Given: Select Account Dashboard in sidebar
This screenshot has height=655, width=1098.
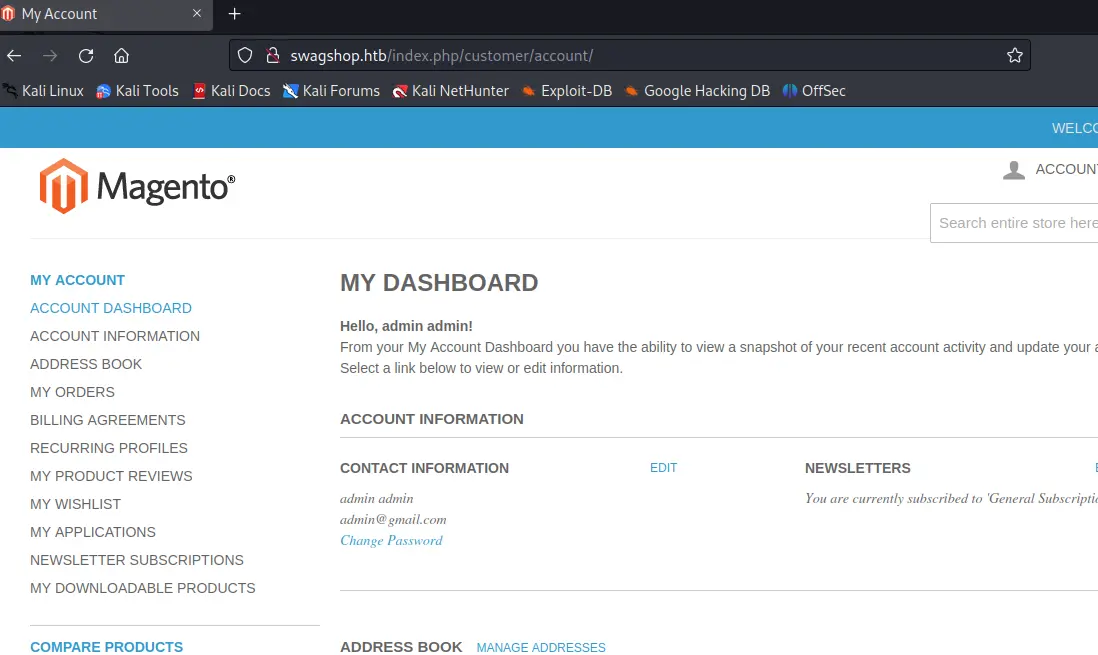Looking at the screenshot, I should tap(111, 308).
